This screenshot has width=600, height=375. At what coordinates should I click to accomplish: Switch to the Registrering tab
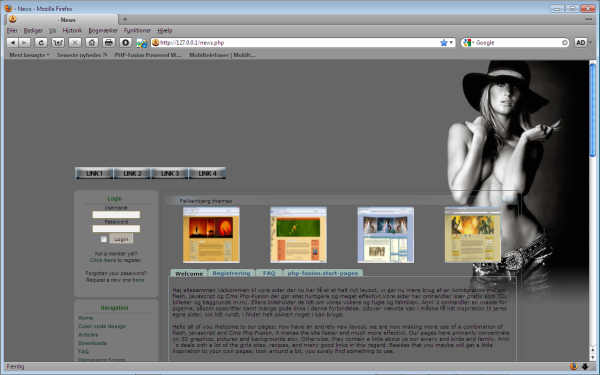tap(231, 273)
